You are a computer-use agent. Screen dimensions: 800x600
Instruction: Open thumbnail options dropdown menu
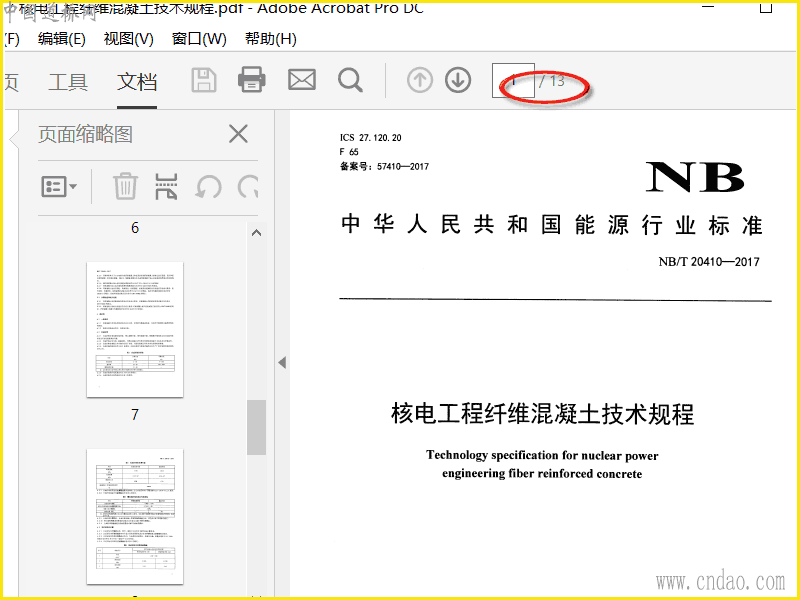59,187
